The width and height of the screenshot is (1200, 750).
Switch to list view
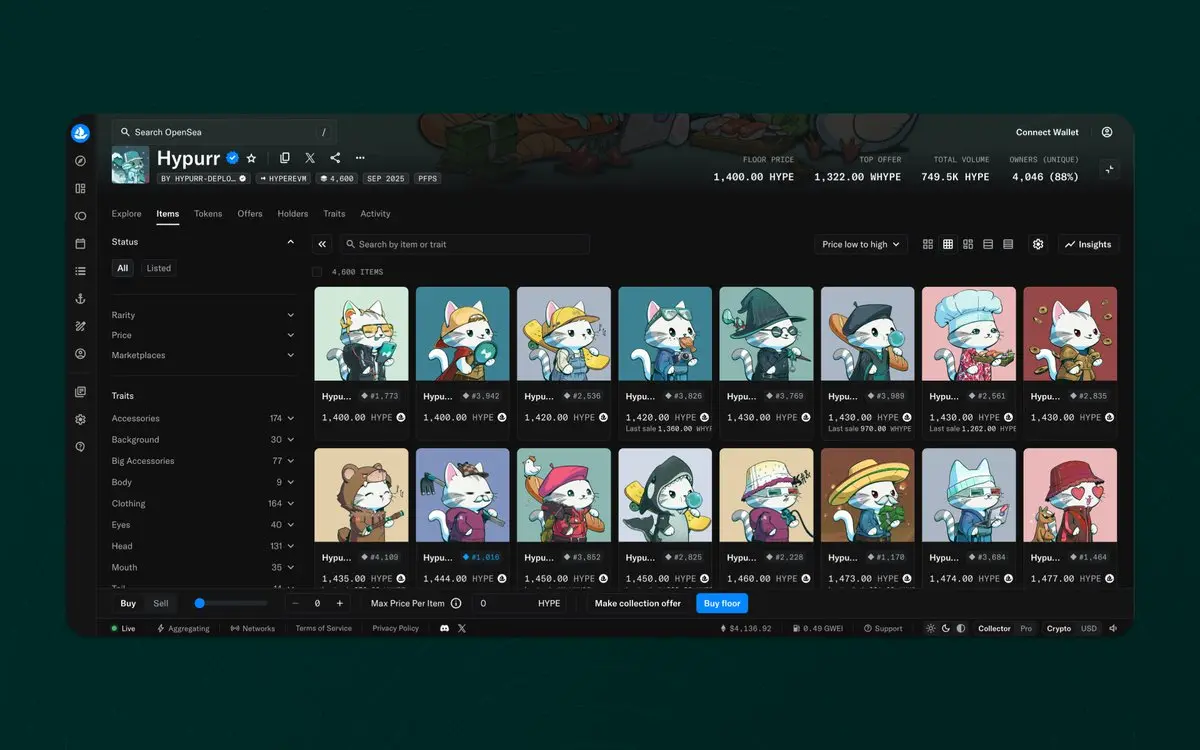pyautogui.click(x=988, y=244)
